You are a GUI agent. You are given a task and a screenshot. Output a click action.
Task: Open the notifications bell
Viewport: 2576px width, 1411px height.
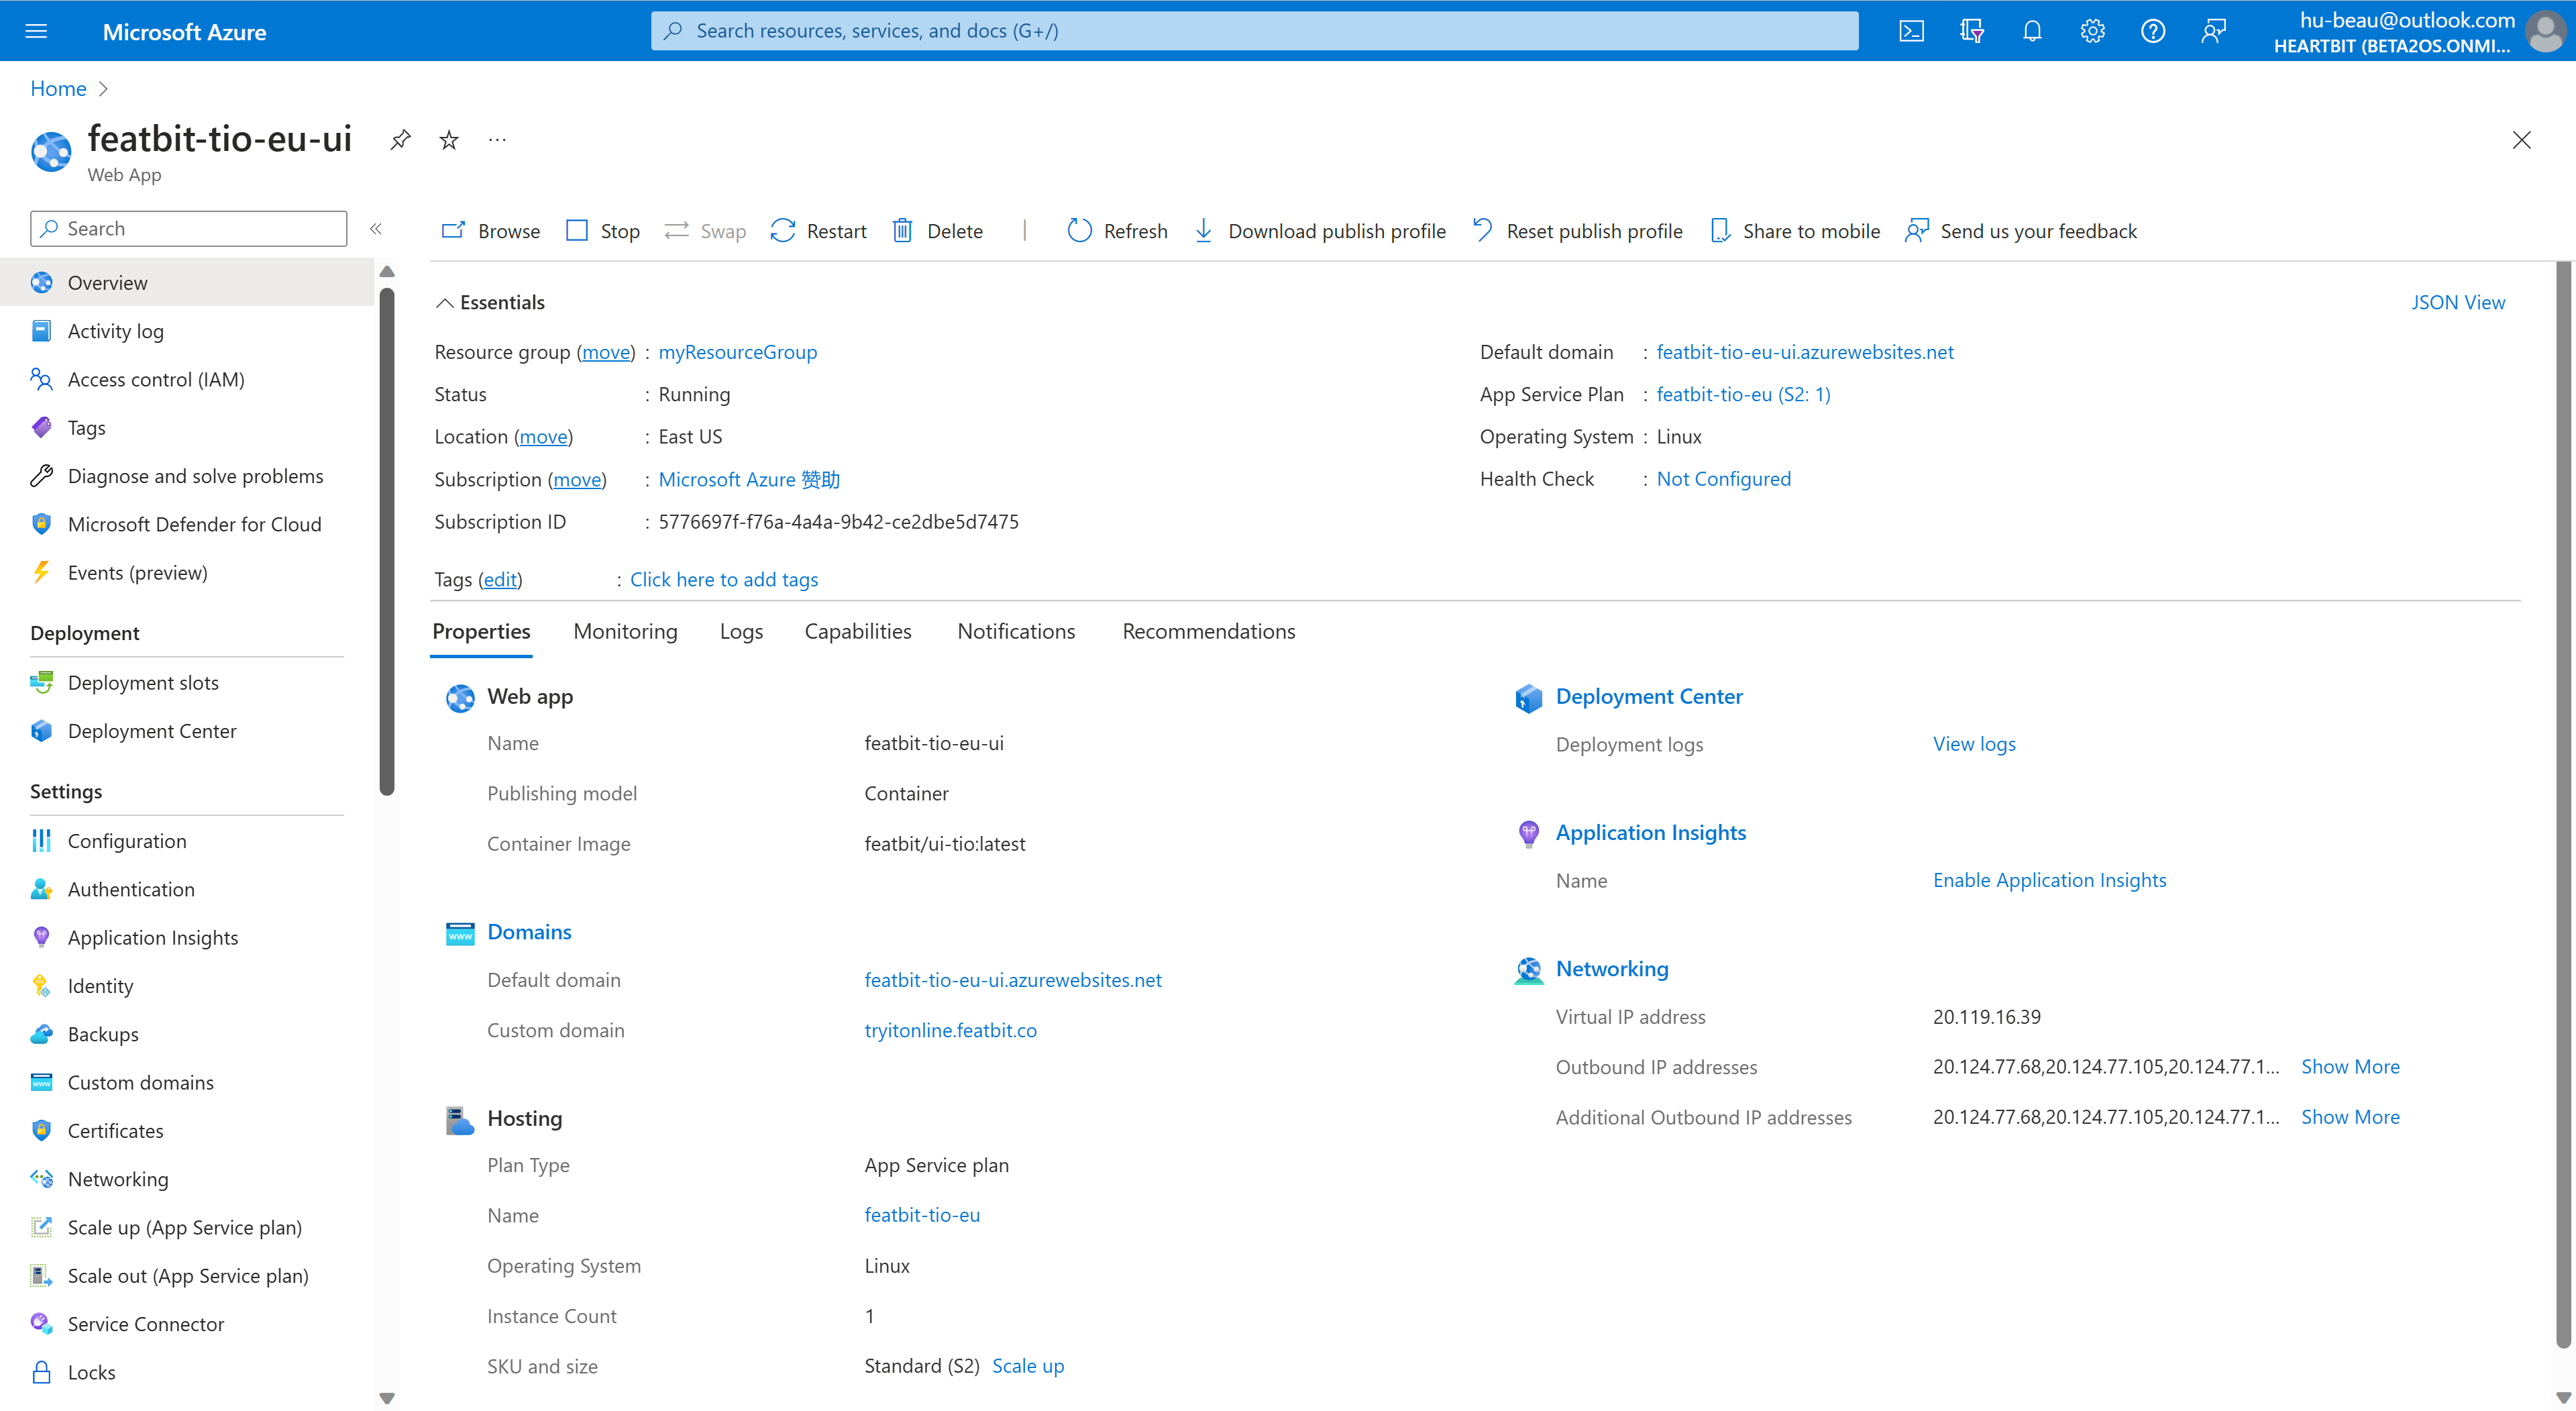point(2032,31)
